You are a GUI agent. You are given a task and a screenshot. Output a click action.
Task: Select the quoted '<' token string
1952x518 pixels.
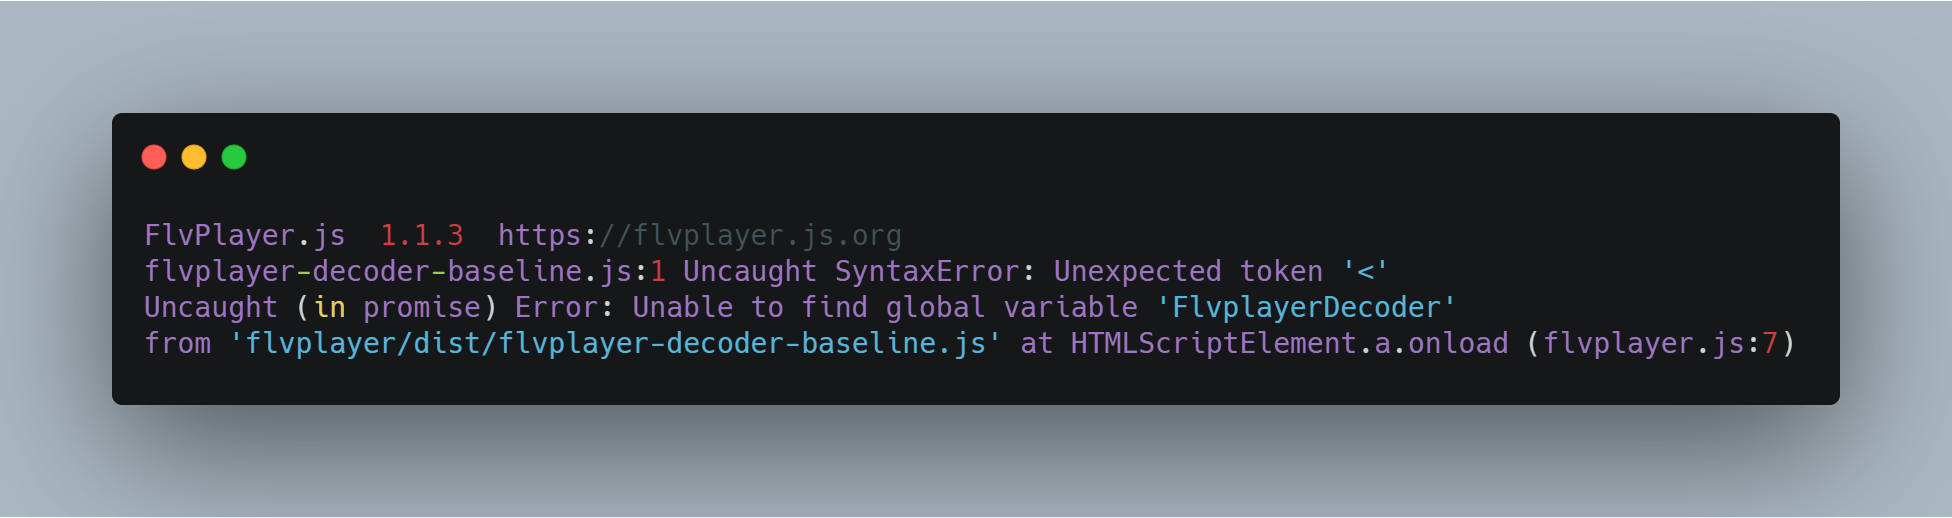coord(1365,272)
